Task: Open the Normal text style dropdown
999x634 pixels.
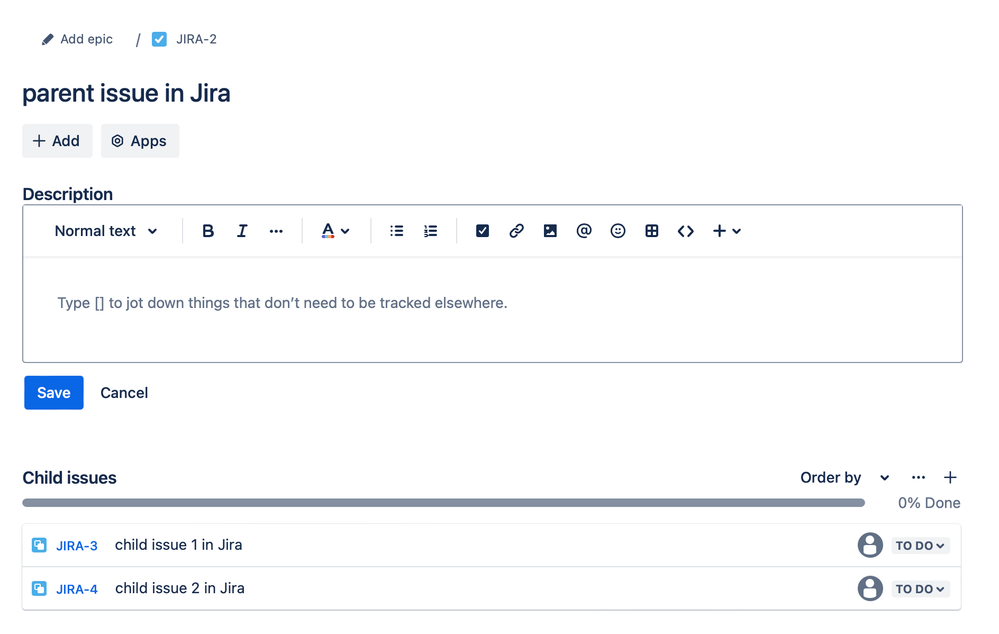Action: coord(106,231)
